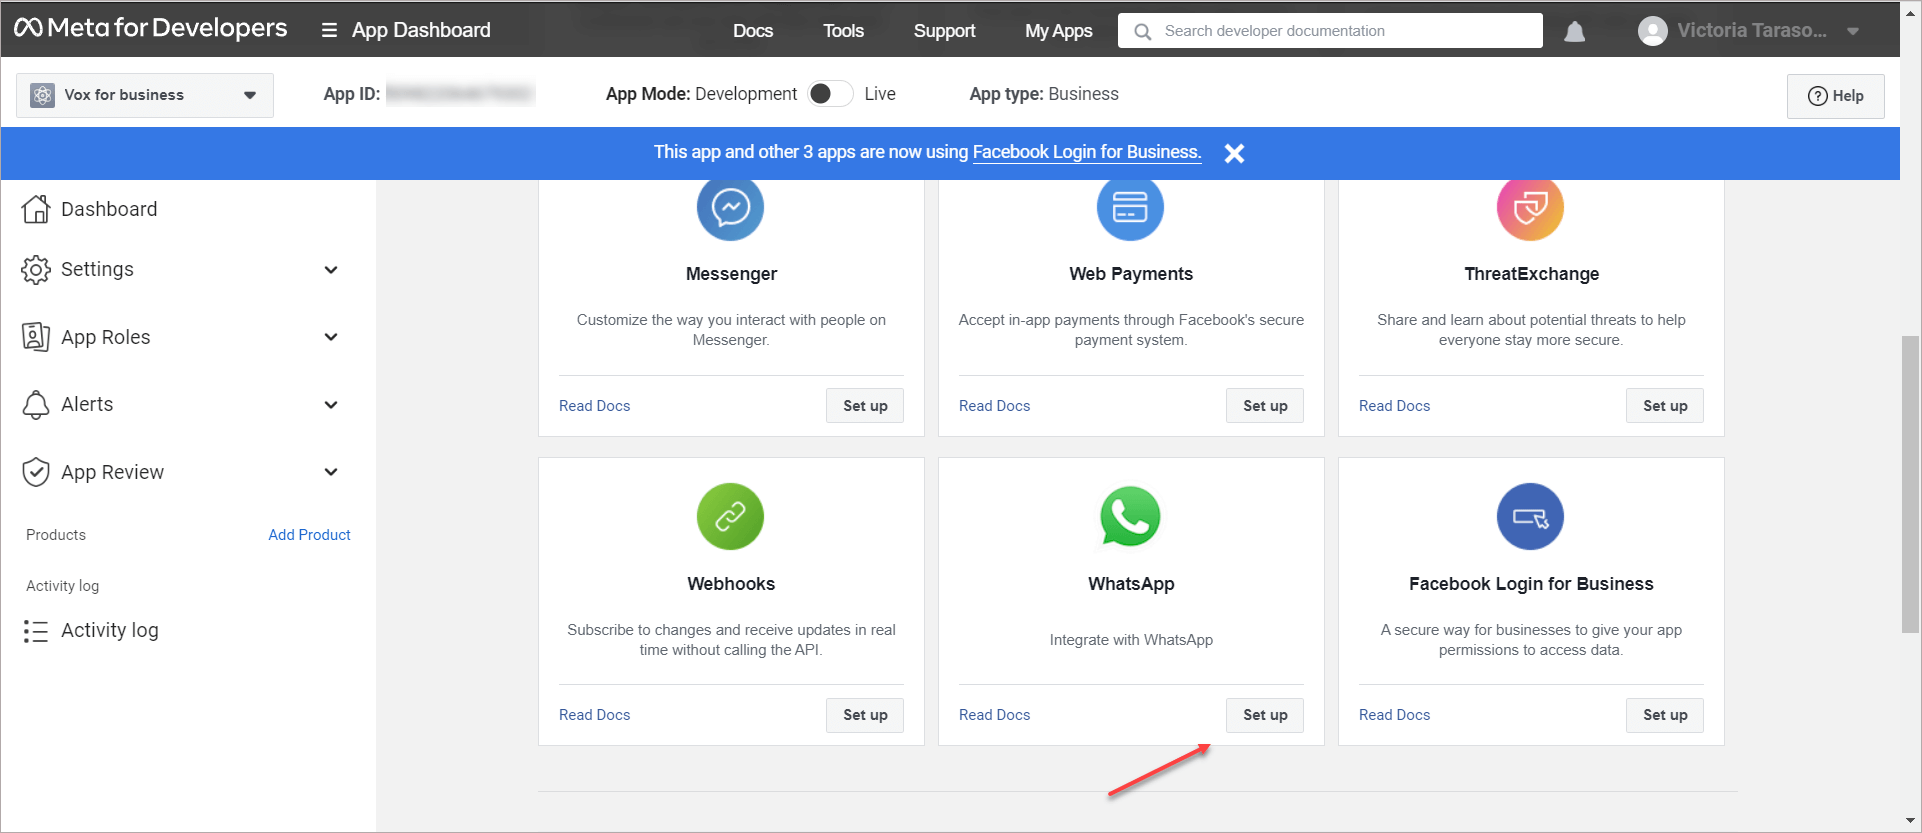Open Read Docs for Facebook Login for Business
This screenshot has width=1922, height=833.
point(1395,715)
